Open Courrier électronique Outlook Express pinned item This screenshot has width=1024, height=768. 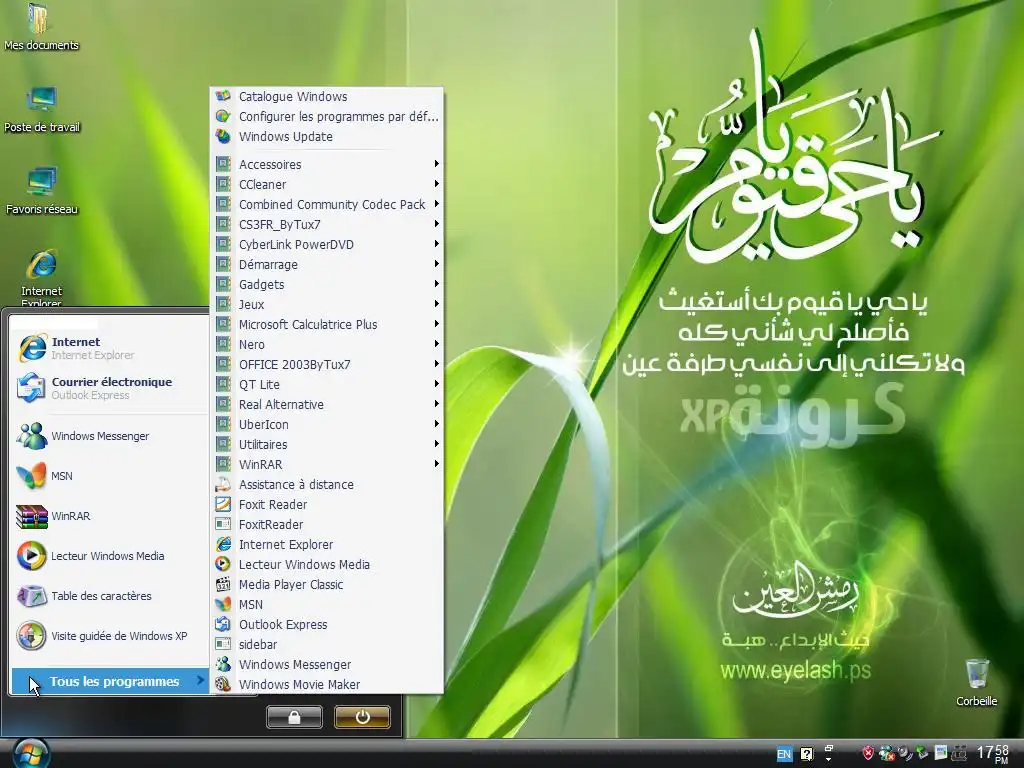[x=110, y=388]
